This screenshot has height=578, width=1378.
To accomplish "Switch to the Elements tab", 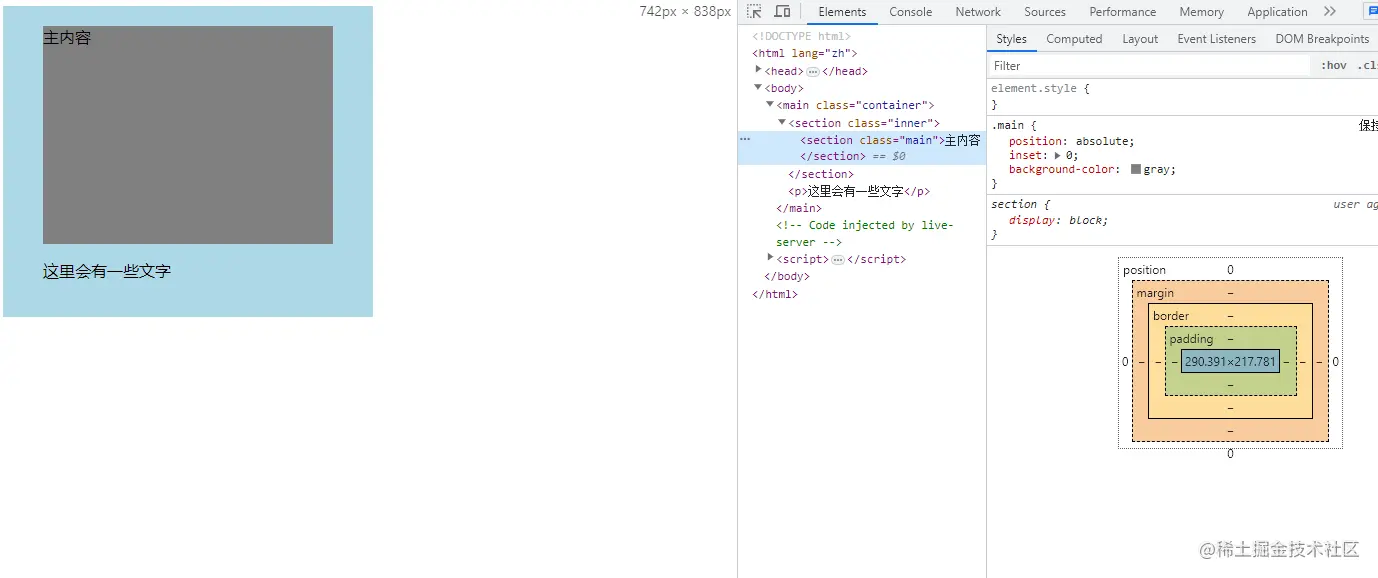I will [x=842, y=12].
